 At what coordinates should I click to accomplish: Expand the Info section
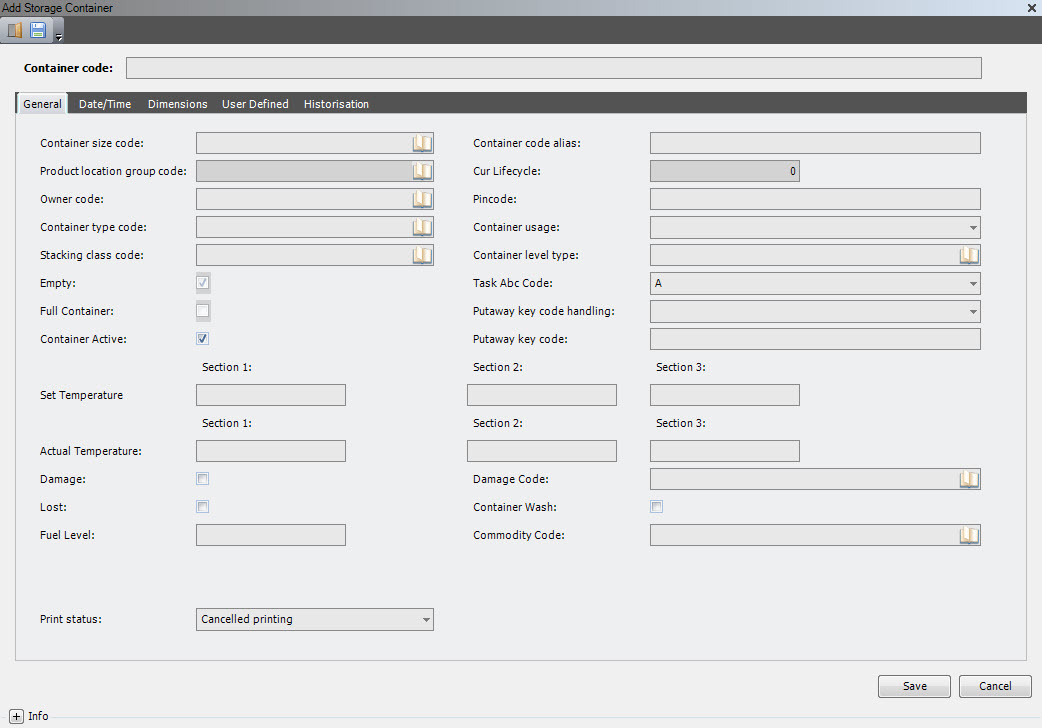(x=17, y=716)
